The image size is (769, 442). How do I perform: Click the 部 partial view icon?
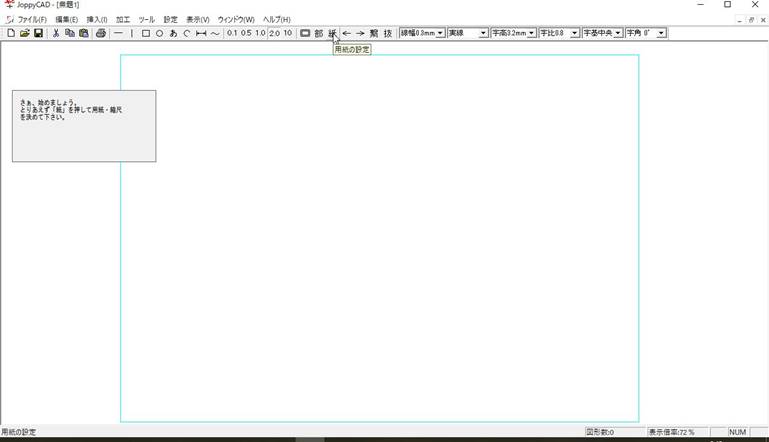[319, 33]
